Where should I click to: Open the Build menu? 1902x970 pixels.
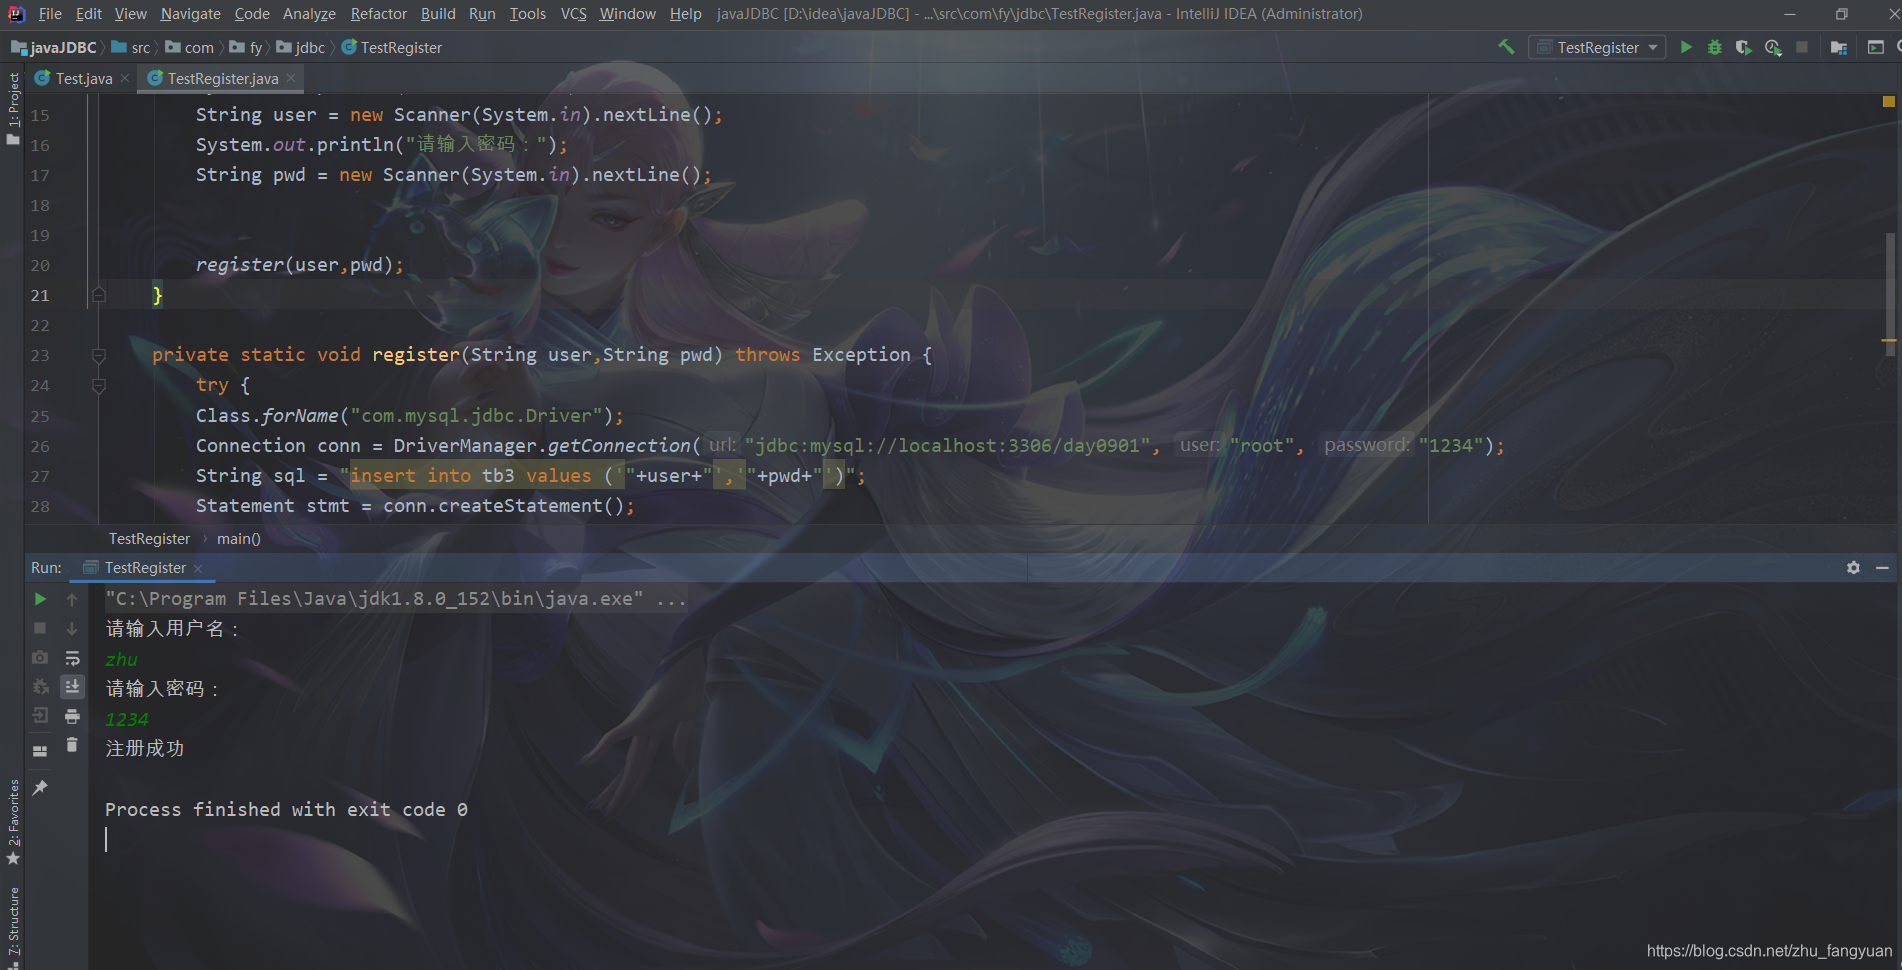click(438, 14)
